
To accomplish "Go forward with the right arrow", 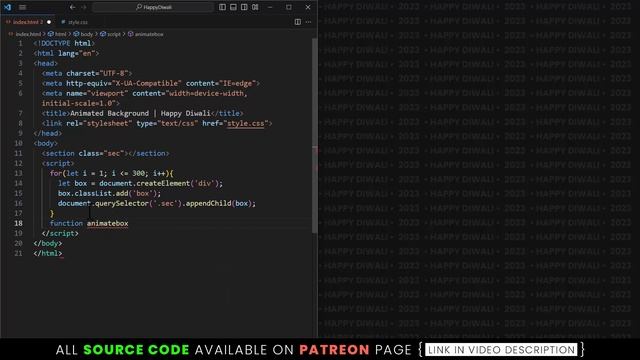I will point(84,7).
